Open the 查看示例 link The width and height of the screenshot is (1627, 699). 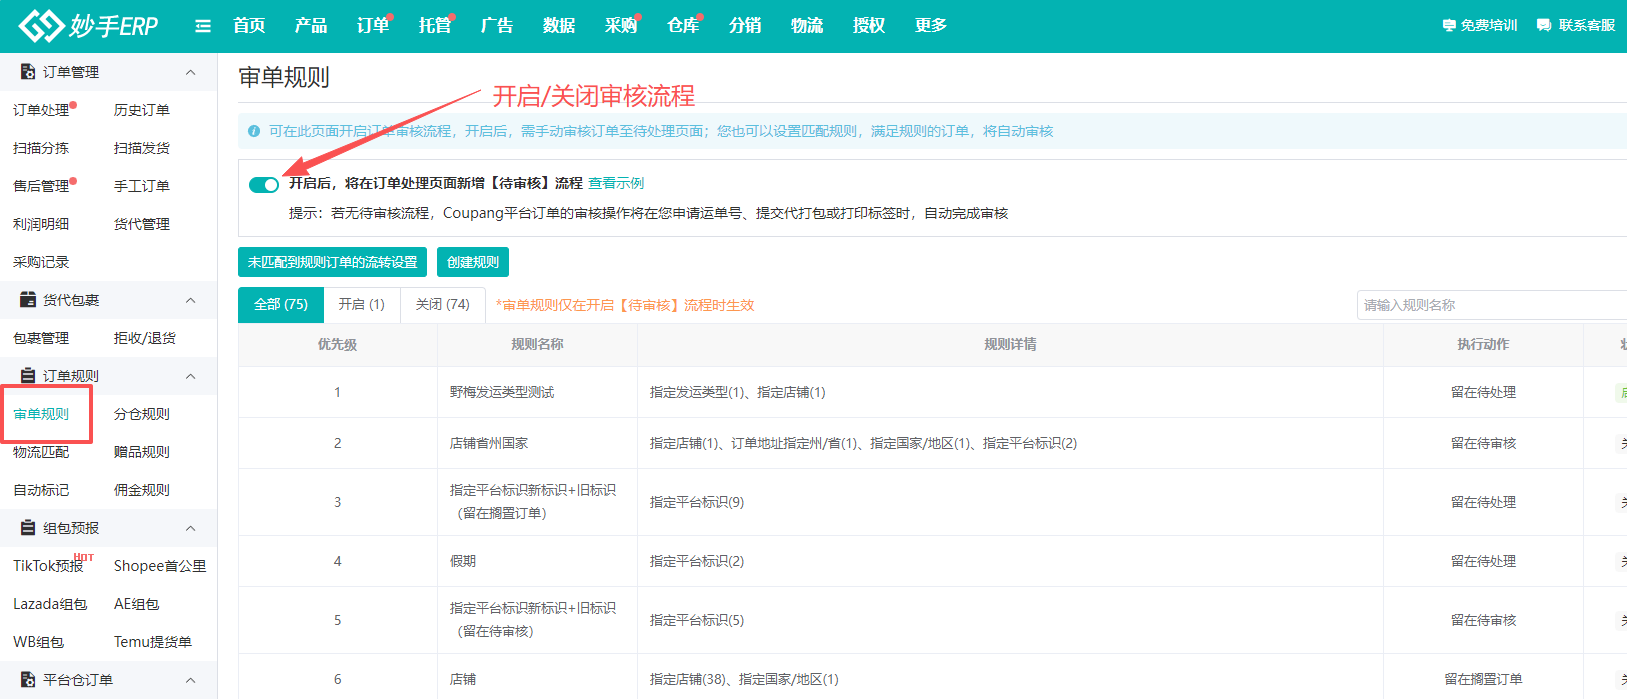(x=616, y=184)
